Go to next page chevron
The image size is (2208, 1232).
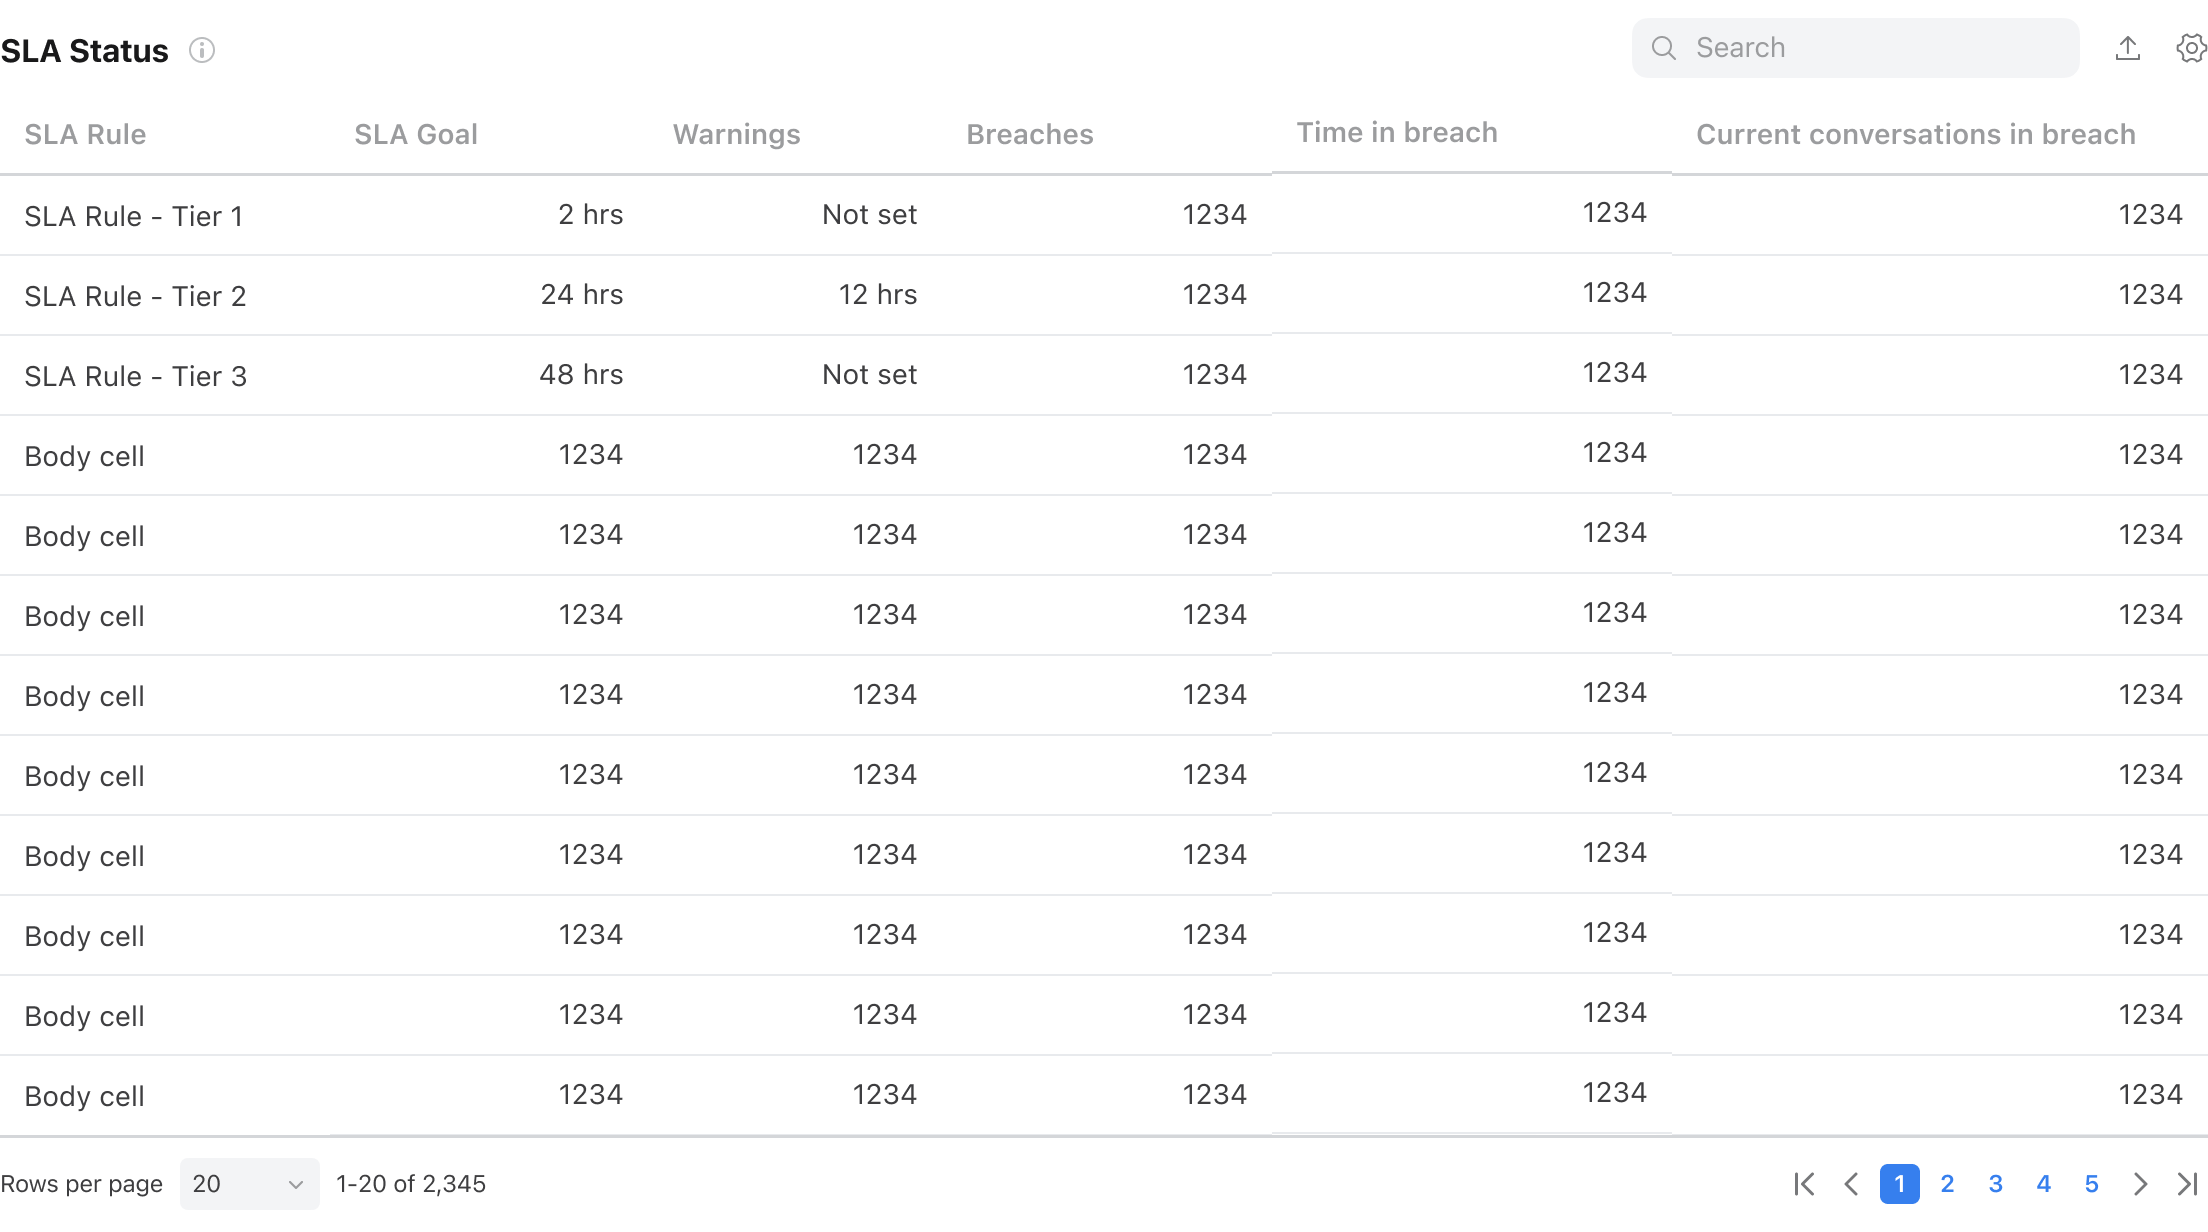[x=2140, y=1184]
